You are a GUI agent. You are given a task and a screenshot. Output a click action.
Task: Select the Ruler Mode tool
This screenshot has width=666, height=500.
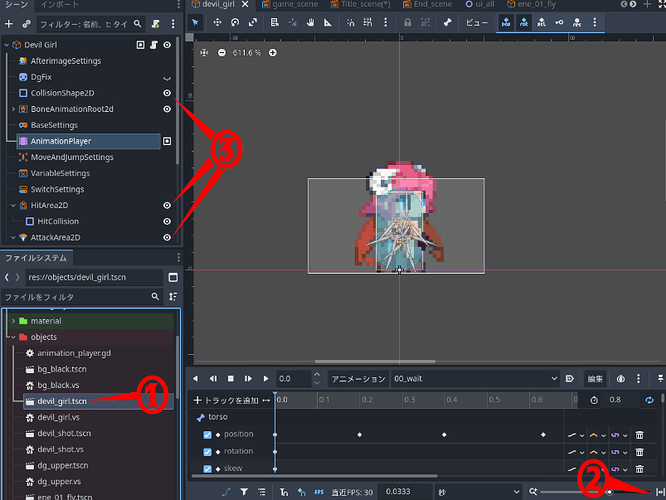327,22
